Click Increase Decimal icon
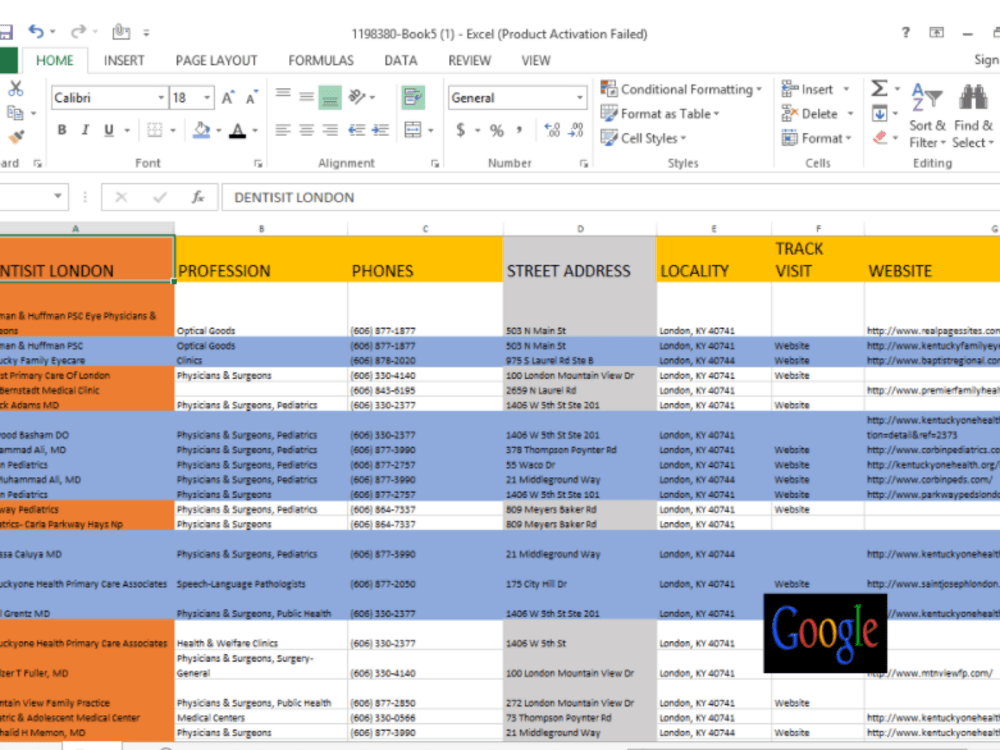Screen dimensions: 1000x750 [552, 130]
